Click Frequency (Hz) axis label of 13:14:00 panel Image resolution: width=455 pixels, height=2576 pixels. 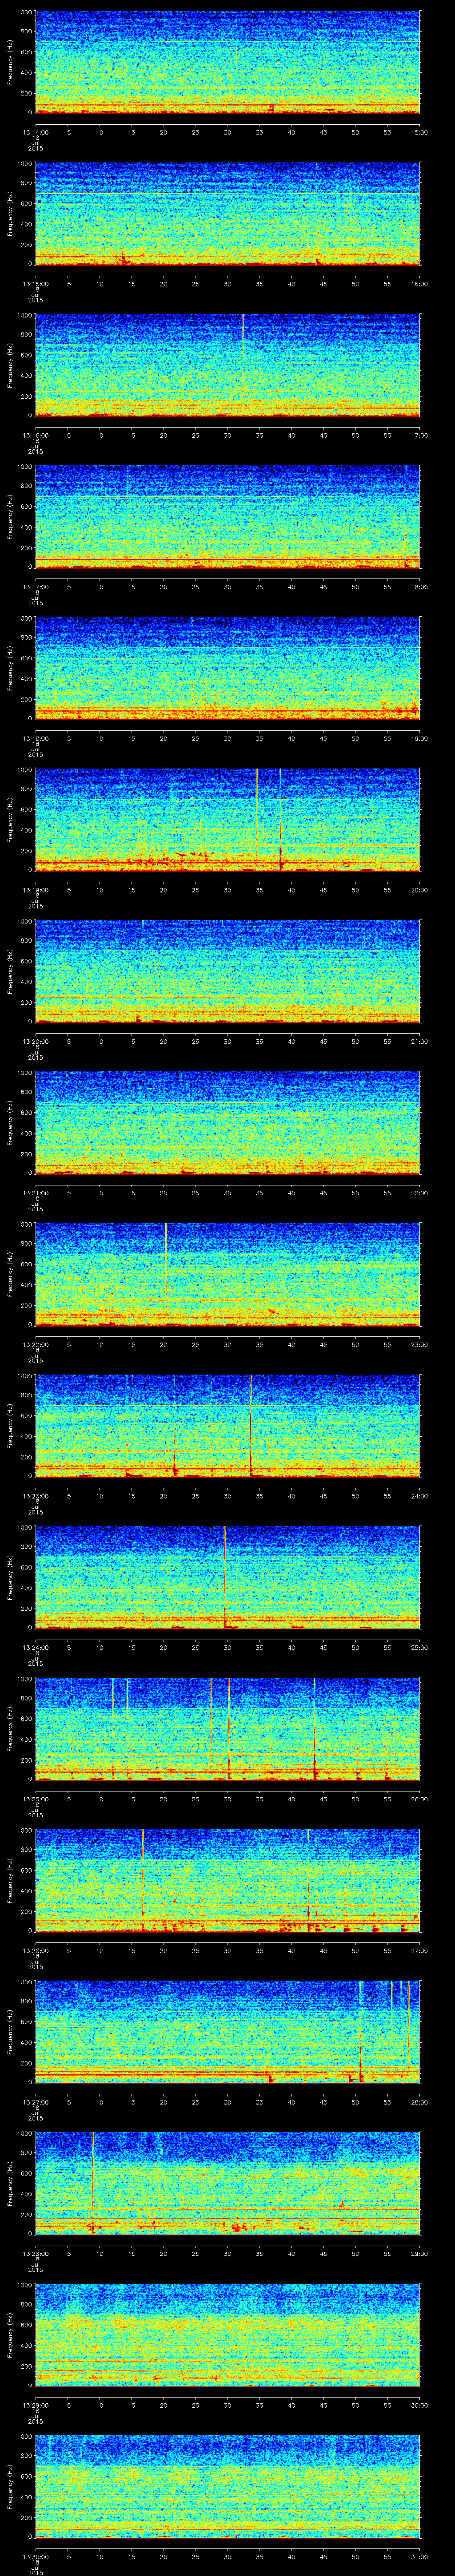click(x=10, y=62)
